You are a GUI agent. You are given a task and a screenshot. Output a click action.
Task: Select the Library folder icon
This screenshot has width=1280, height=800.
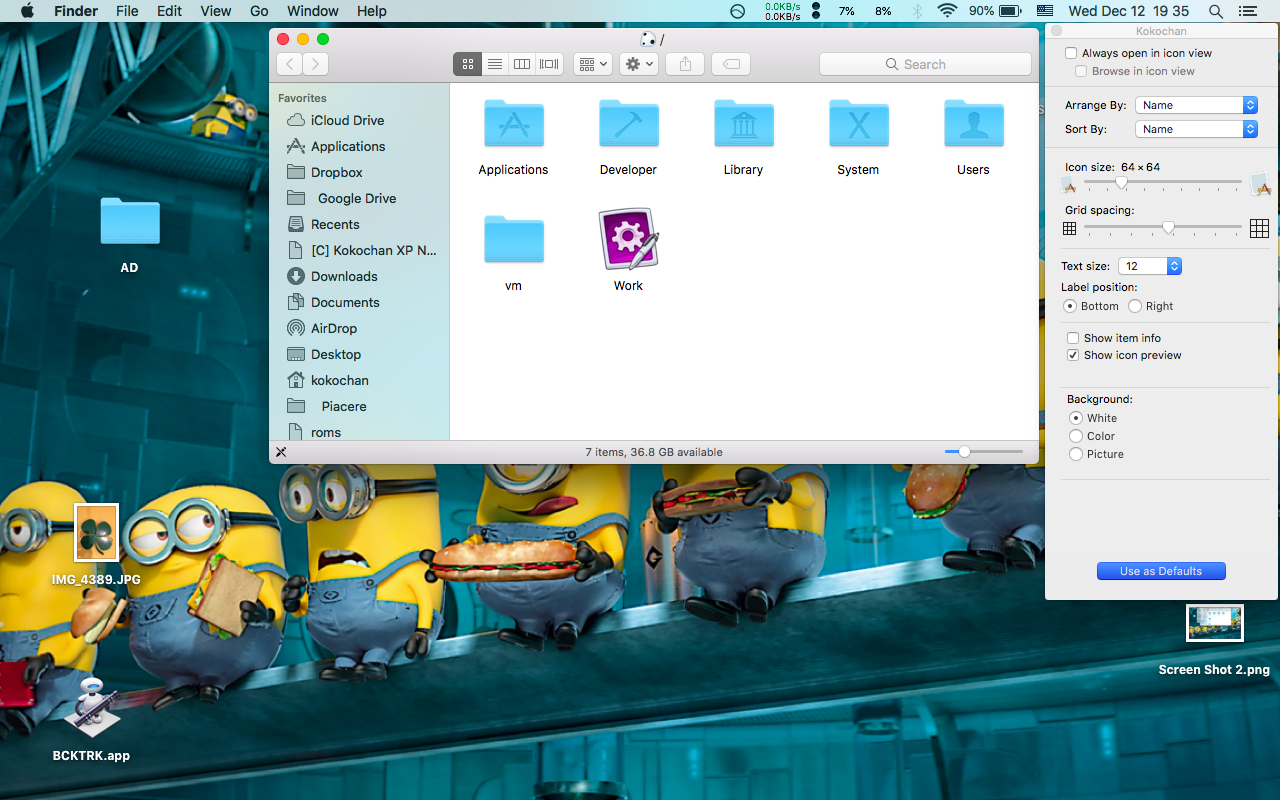[x=743, y=123]
